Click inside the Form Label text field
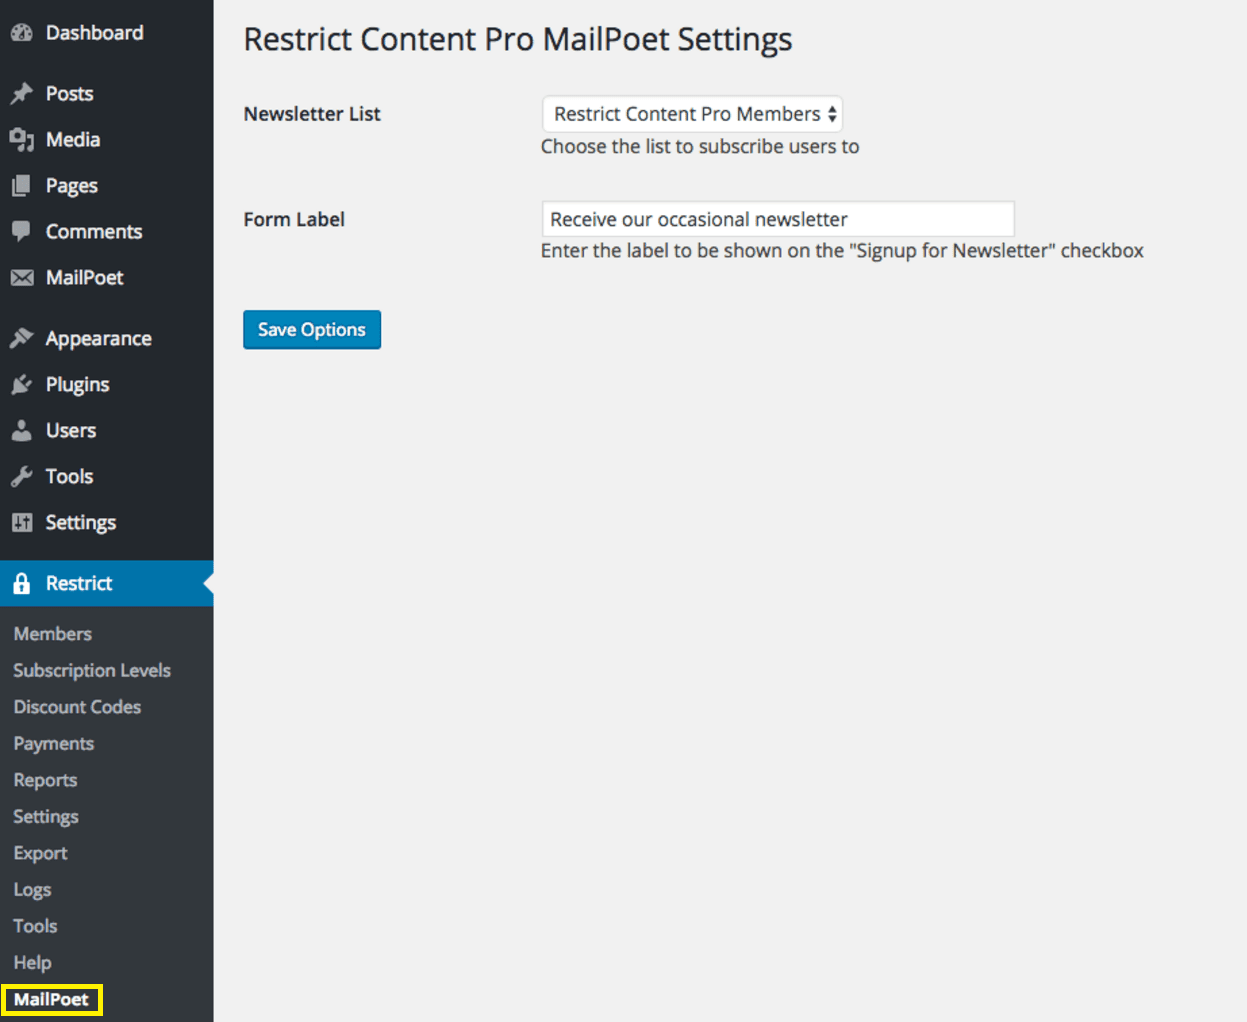 pyautogui.click(x=777, y=218)
